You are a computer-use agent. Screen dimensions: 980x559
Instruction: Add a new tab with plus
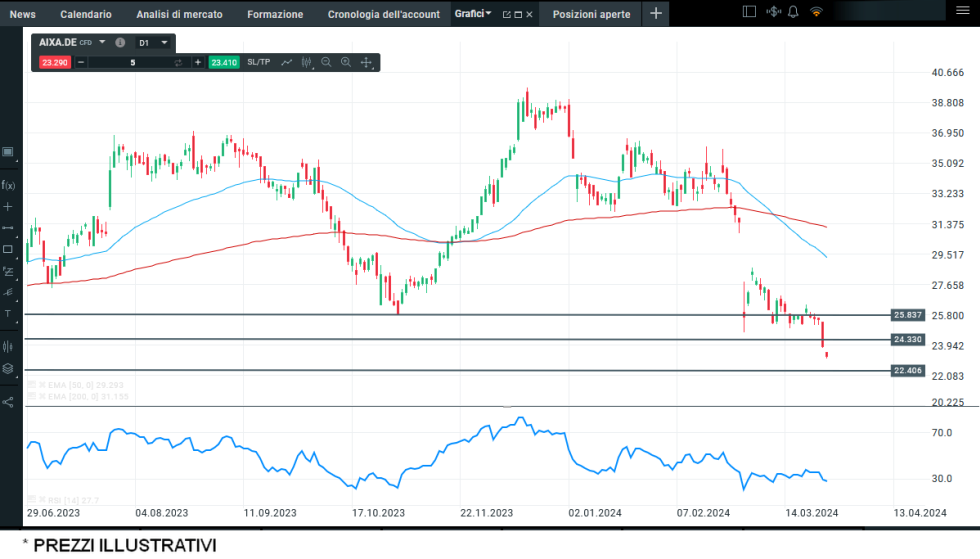pyautogui.click(x=656, y=13)
